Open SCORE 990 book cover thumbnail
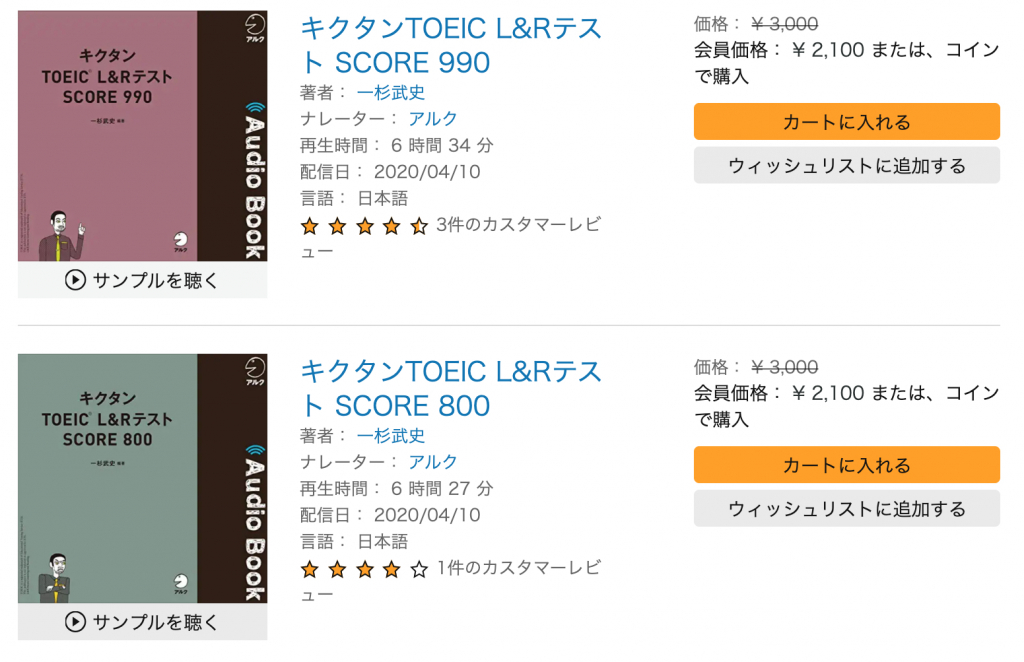1024x662 pixels. click(x=142, y=135)
